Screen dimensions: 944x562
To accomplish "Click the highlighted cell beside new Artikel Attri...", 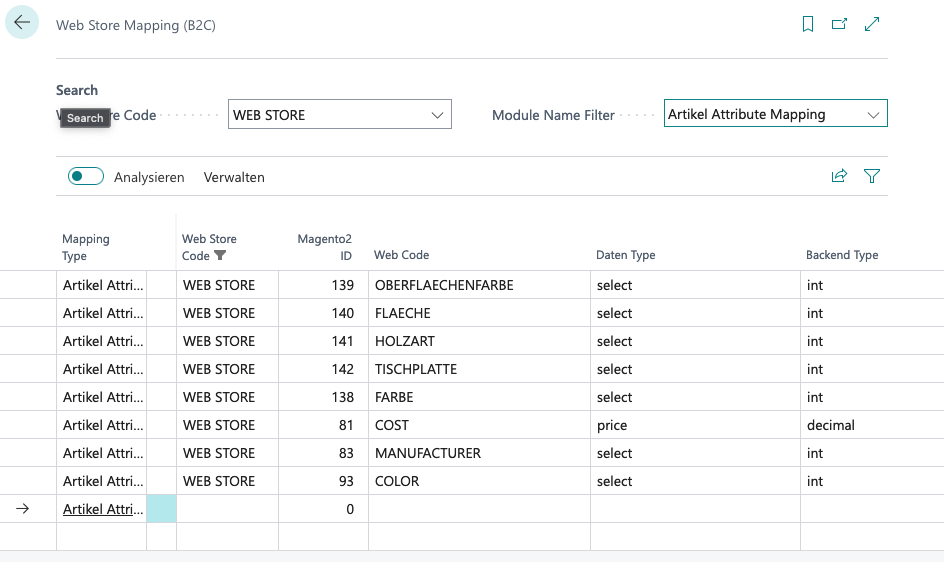I will (161, 509).
